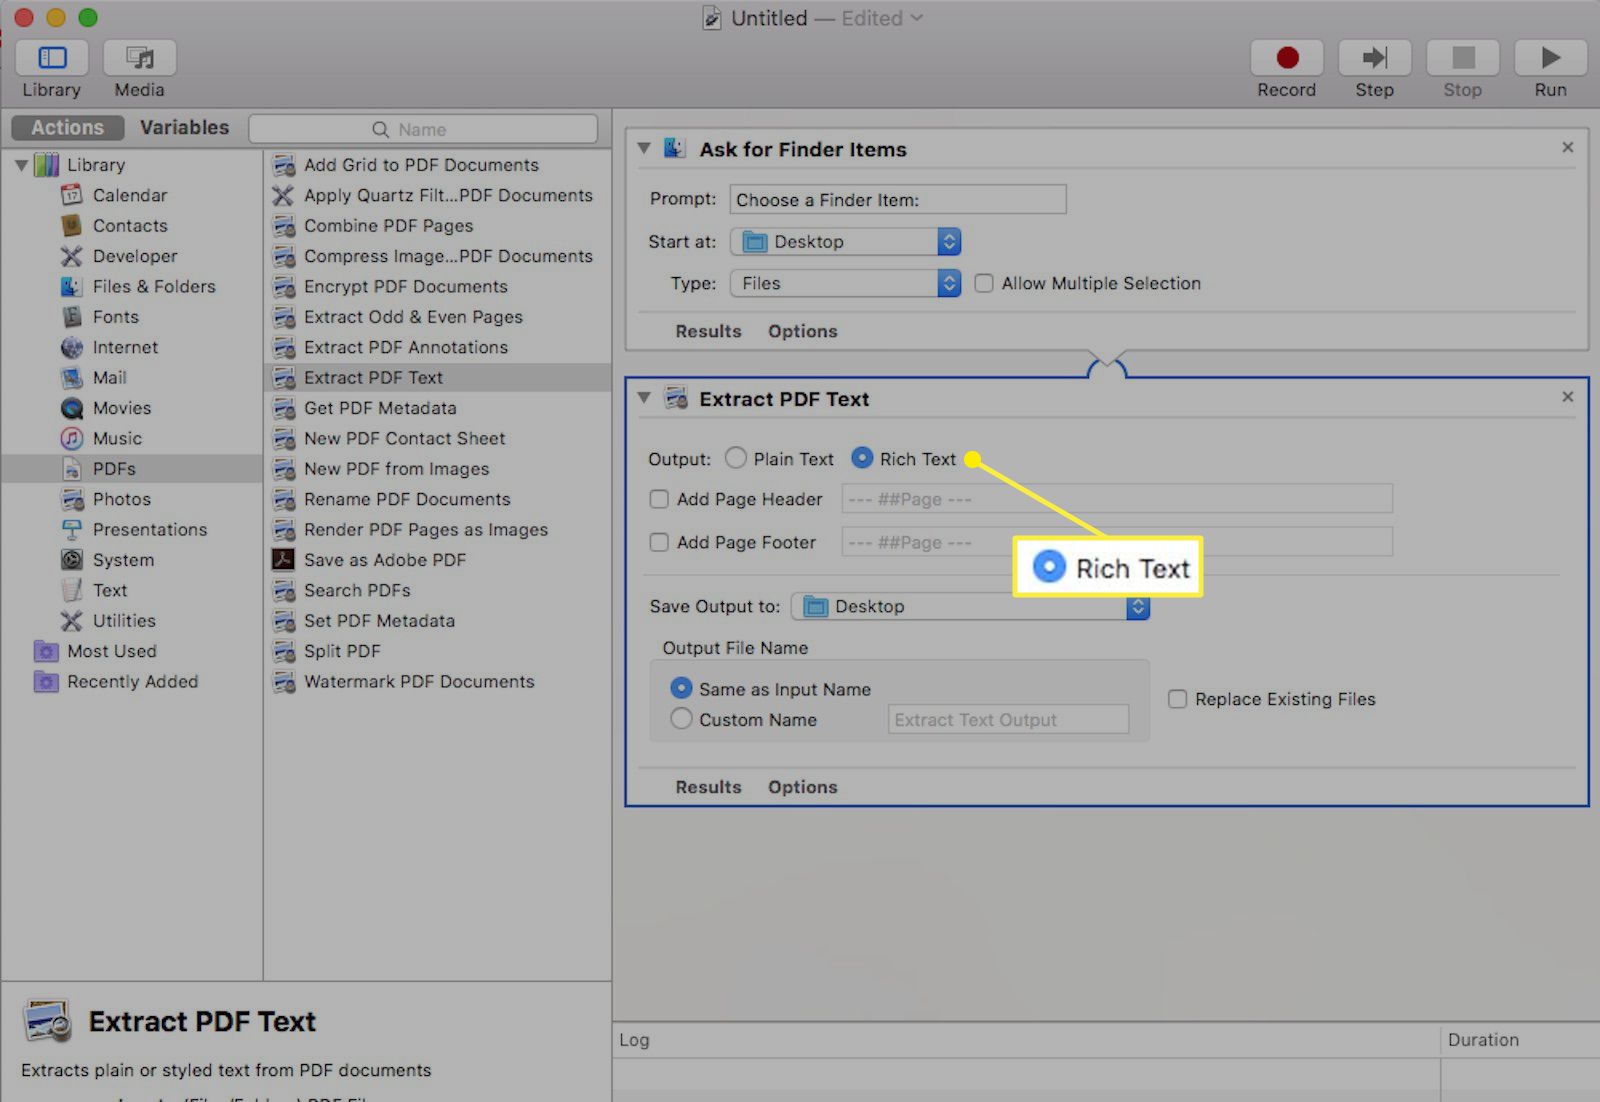Click the Custom Name output text field
The image size is (1600, 1102).
point(1008,720)
